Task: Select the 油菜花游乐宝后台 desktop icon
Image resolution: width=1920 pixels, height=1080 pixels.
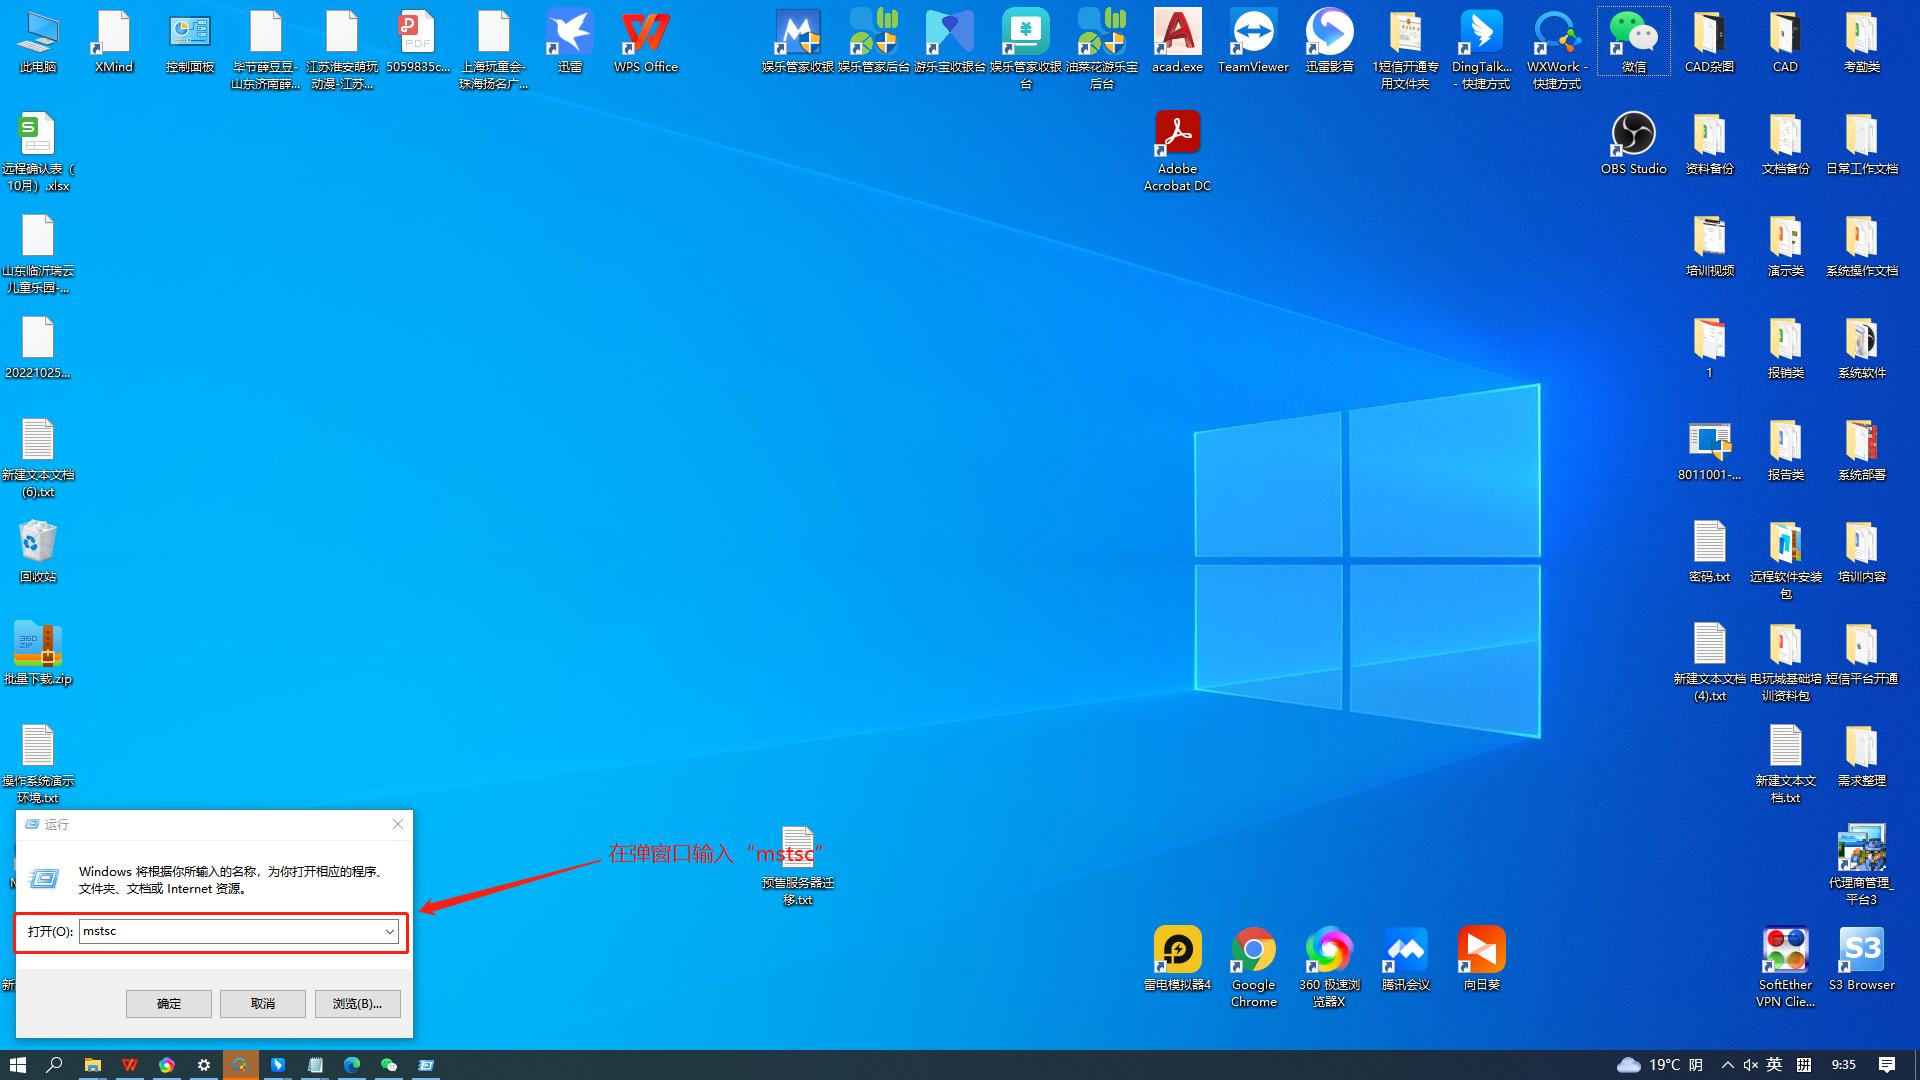Action: point(1102,50)
